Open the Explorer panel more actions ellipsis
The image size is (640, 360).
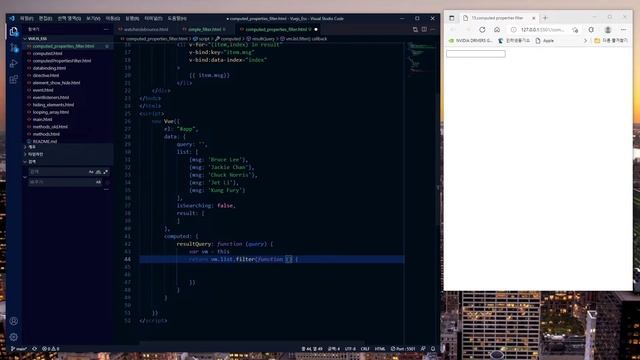coord(107,29)
